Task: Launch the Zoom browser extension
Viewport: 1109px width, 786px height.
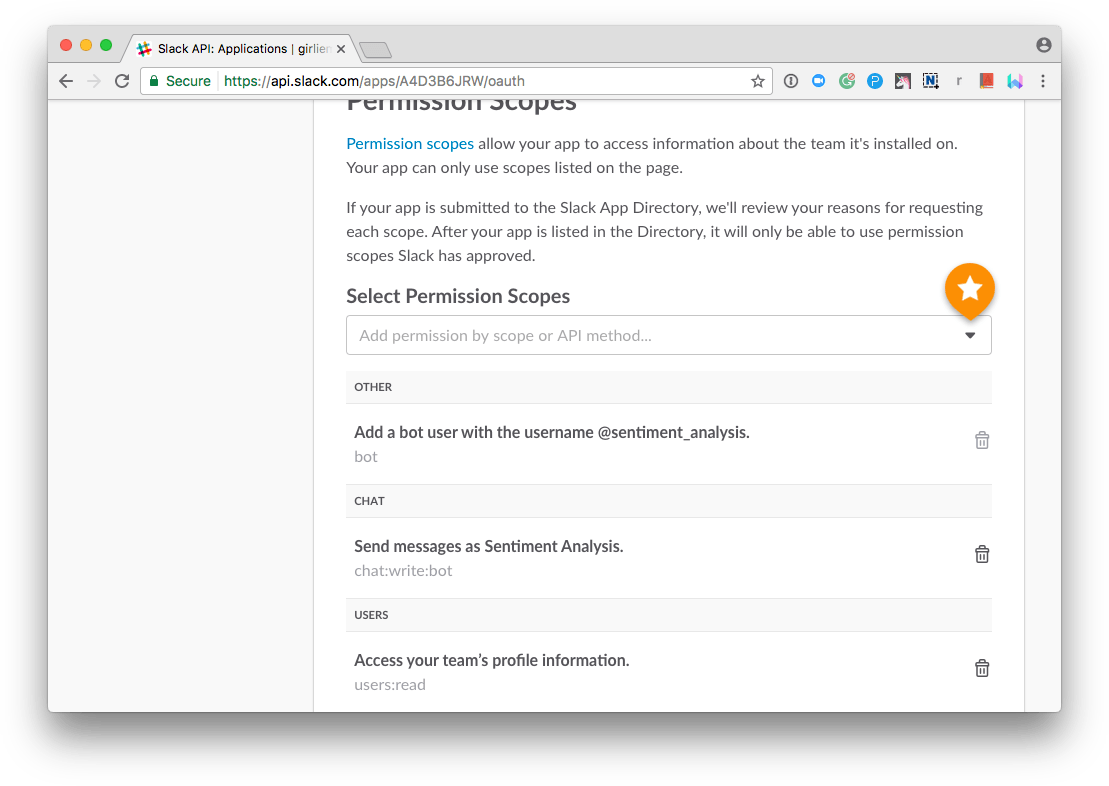Action: [x=818, y=81]
